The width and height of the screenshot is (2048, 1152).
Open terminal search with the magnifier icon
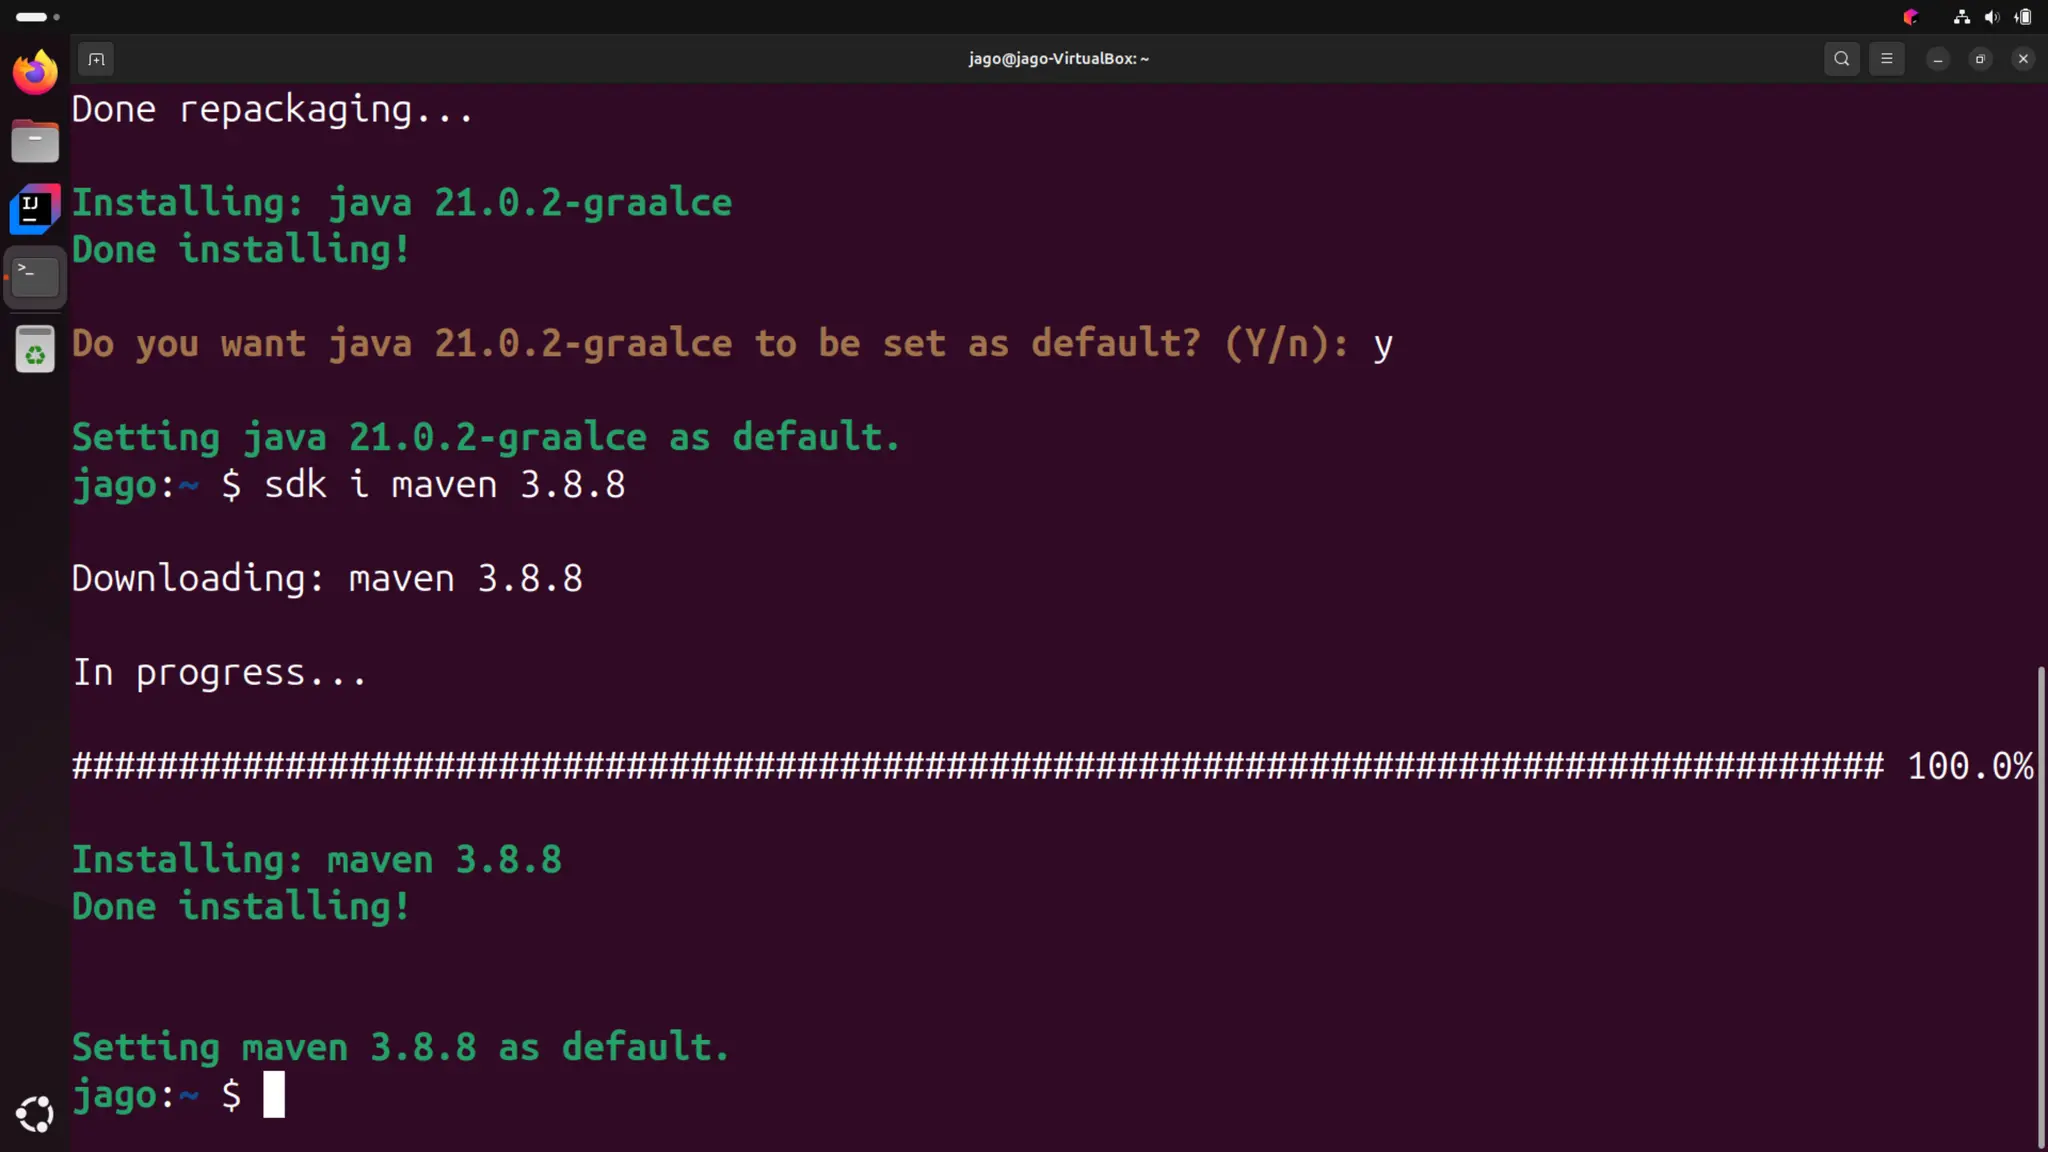(1841, 59)
